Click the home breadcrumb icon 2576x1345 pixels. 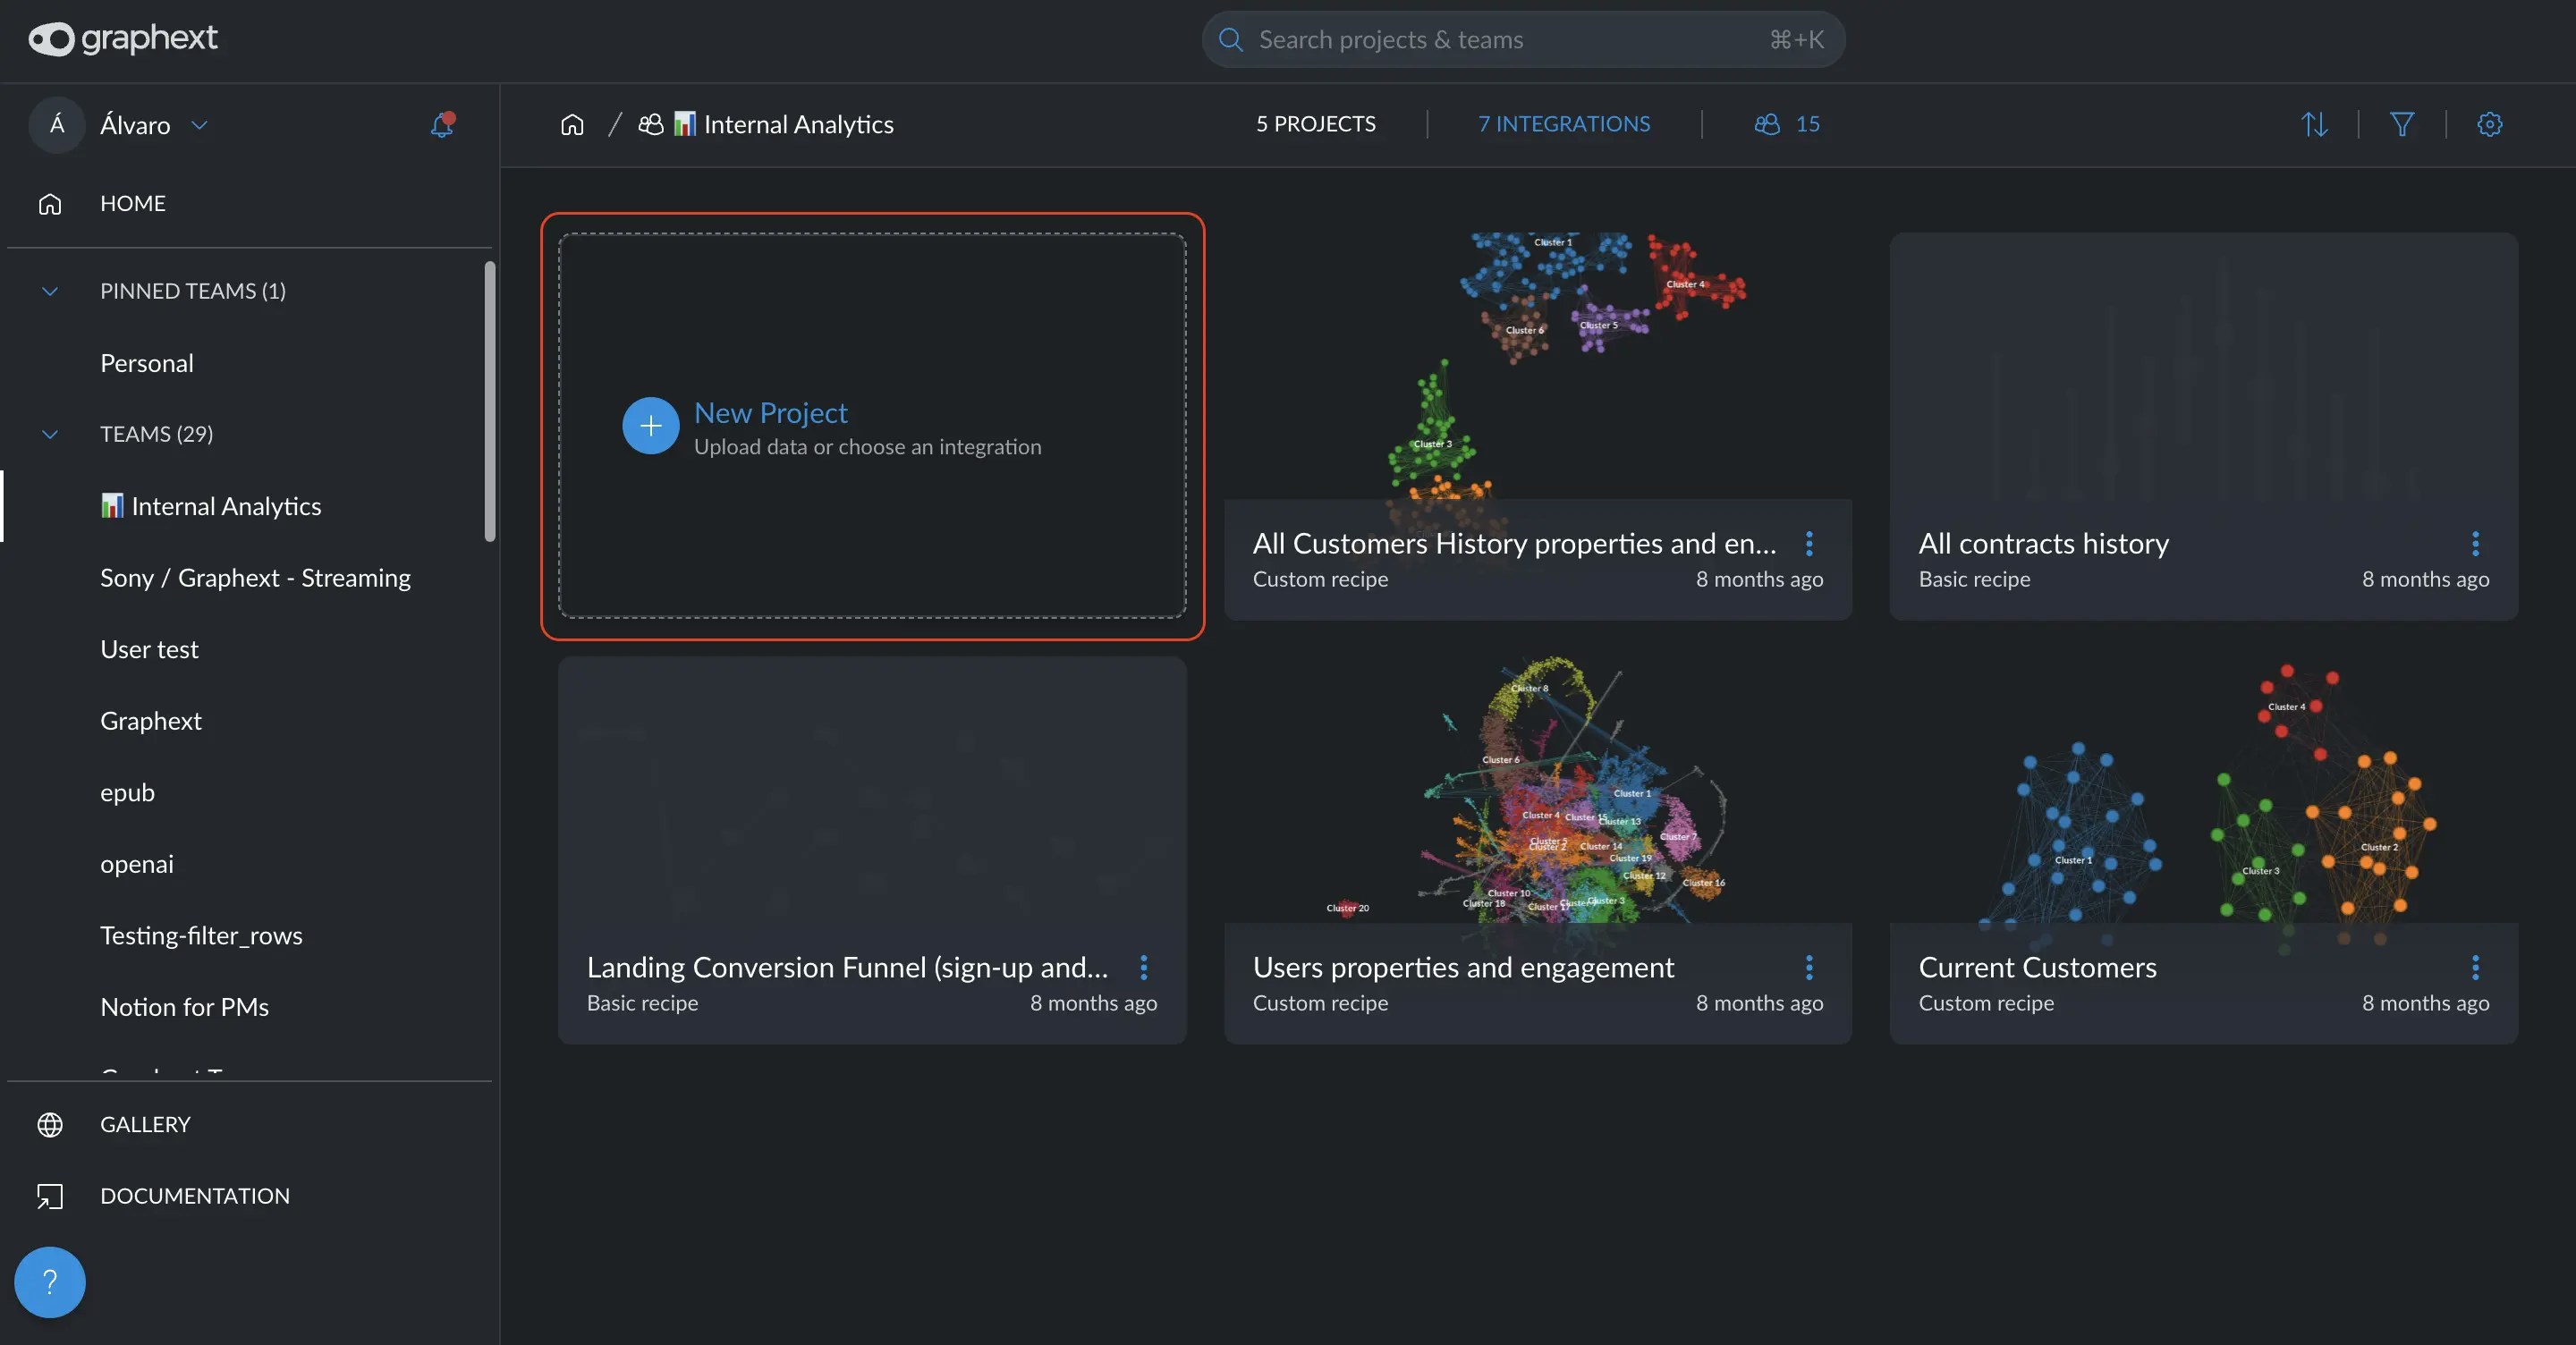572,124
